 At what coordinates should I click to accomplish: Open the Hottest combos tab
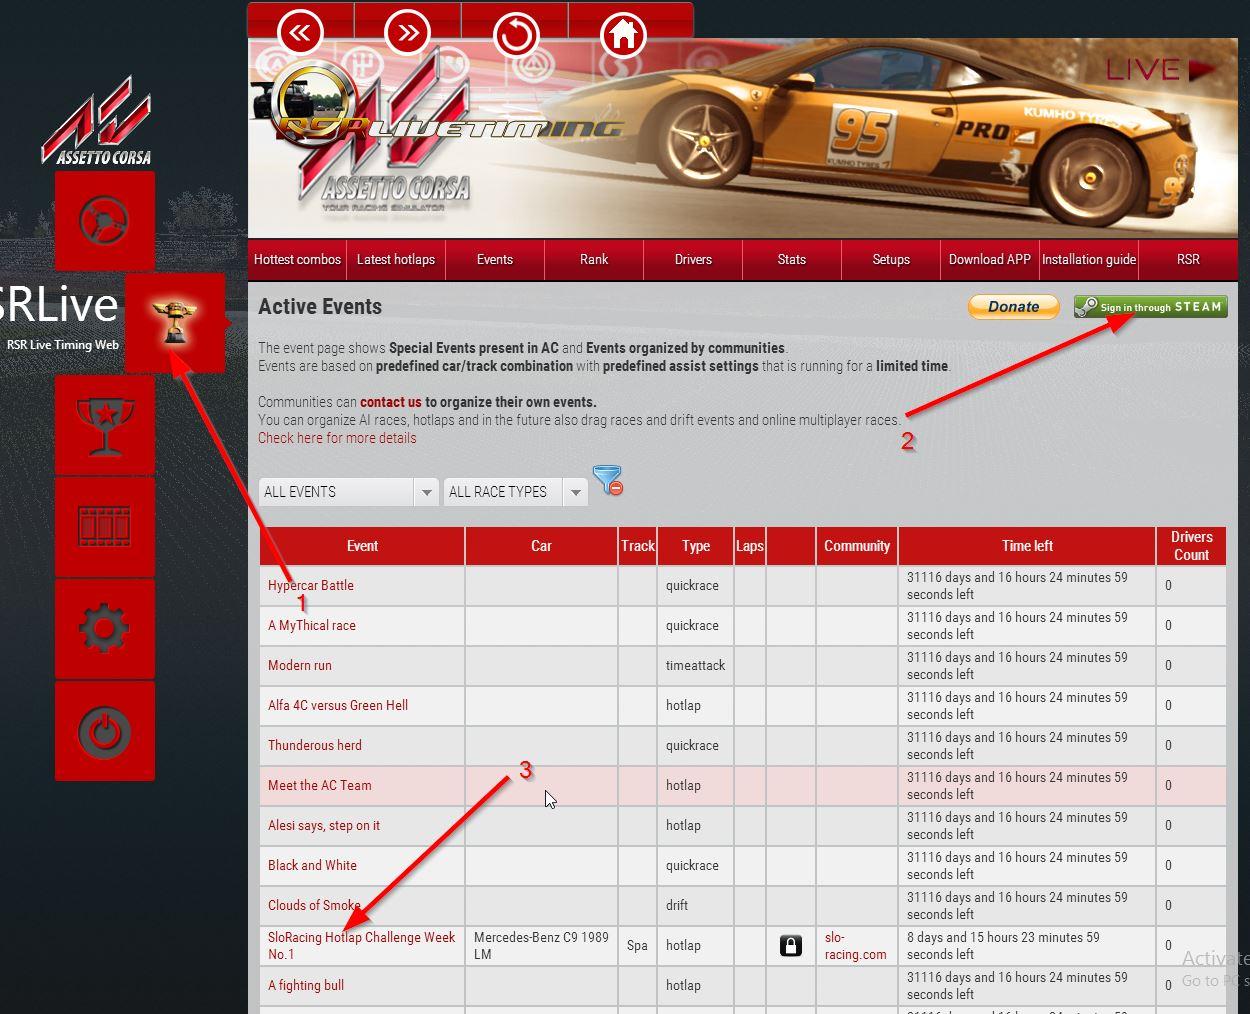point(297,260)
